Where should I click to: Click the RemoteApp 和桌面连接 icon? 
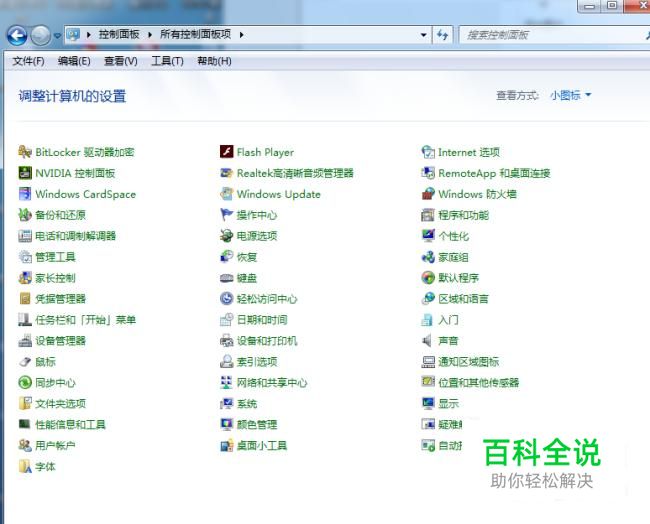pyautogui.click(x=428, y=173)
